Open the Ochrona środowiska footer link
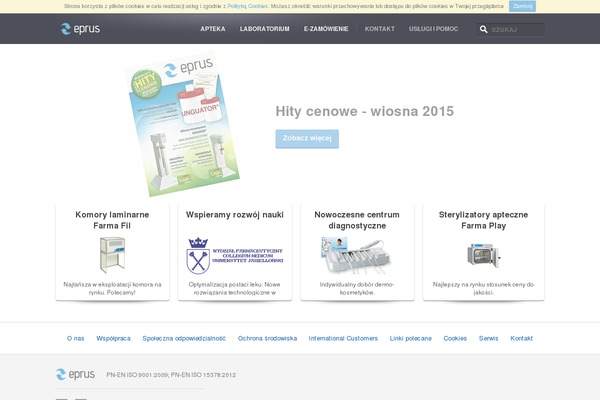 (267, 338)
